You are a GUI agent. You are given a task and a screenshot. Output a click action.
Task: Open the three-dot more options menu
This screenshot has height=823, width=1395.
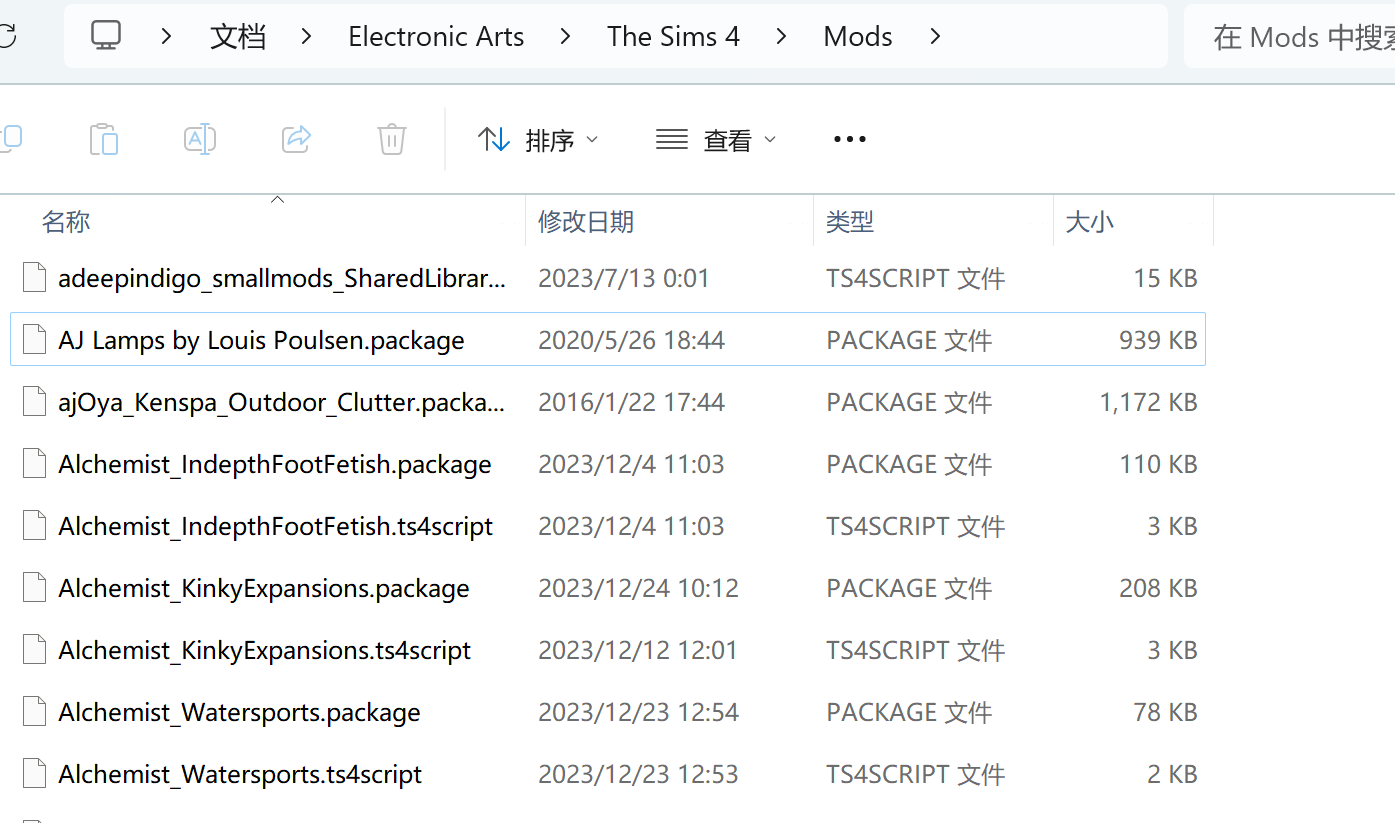click(849, 139)
